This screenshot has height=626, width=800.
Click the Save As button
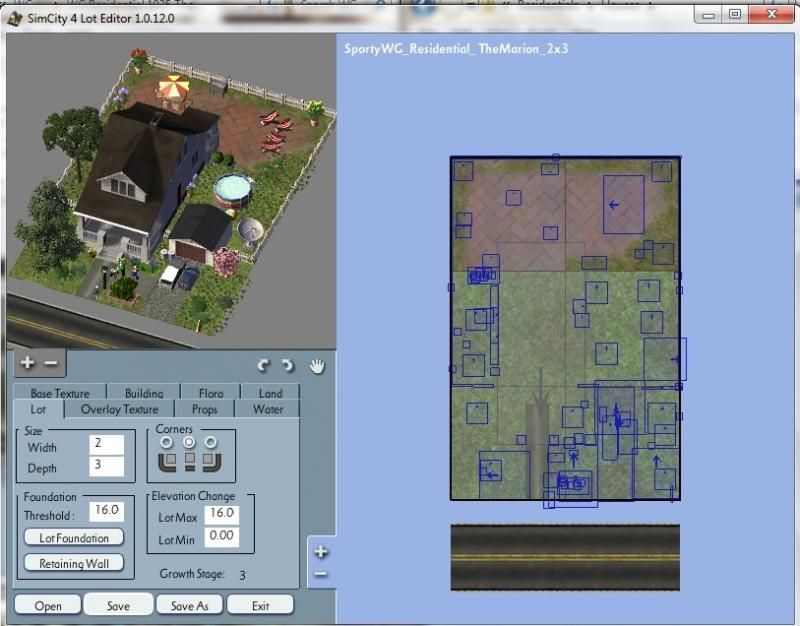click(x=189, y=605)
